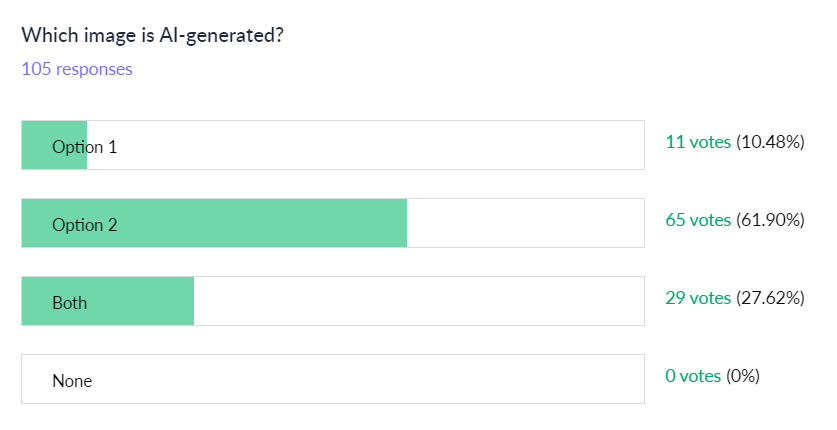837x430 pixels.
Task: Select the Option 1 label
Action: [84, 146]
